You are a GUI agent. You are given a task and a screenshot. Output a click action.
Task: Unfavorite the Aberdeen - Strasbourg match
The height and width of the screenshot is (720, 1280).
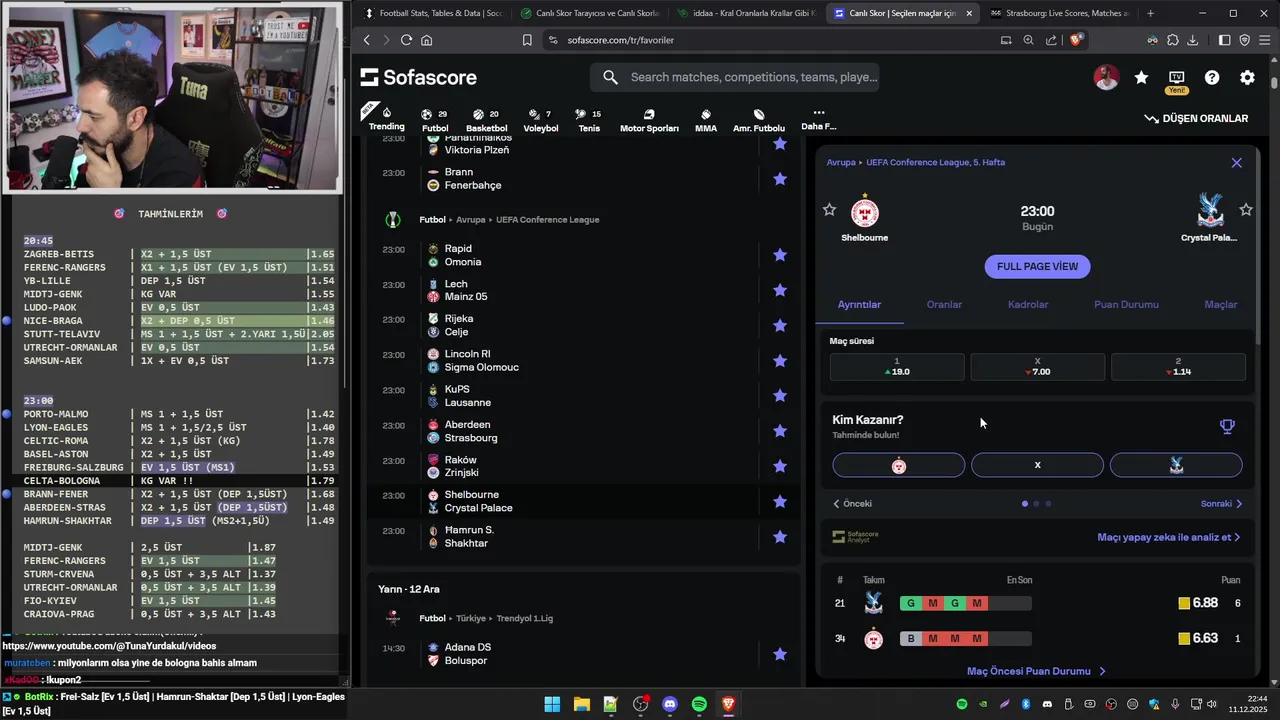tap(780, 431)
